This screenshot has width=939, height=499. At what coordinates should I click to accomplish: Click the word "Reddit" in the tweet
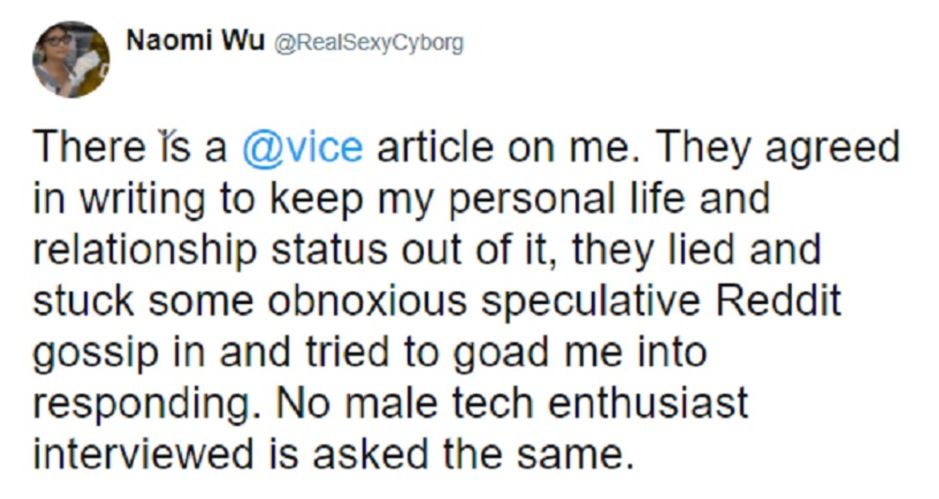(x=779, y=301)
